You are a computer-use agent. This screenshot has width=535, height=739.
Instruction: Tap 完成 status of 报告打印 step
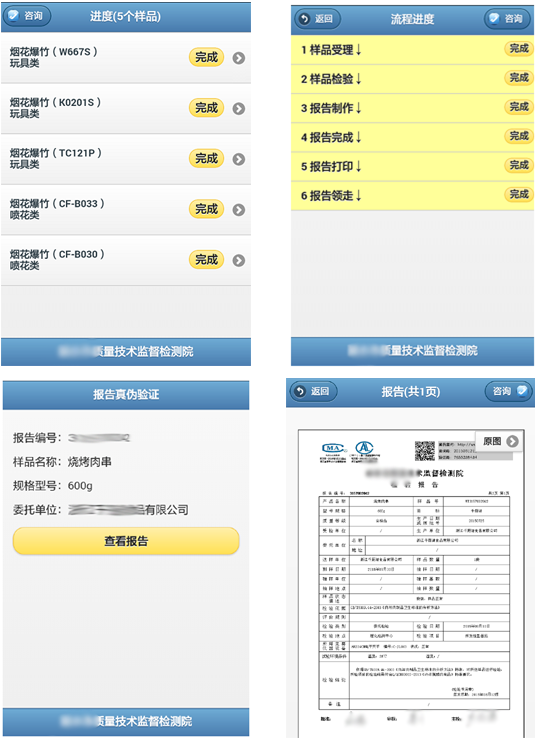click(x=519, y=165)
